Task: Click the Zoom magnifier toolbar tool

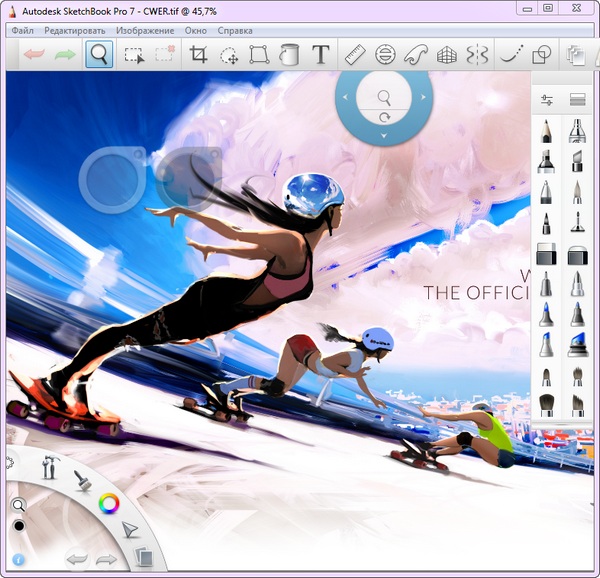Action: tap(98, 55)
